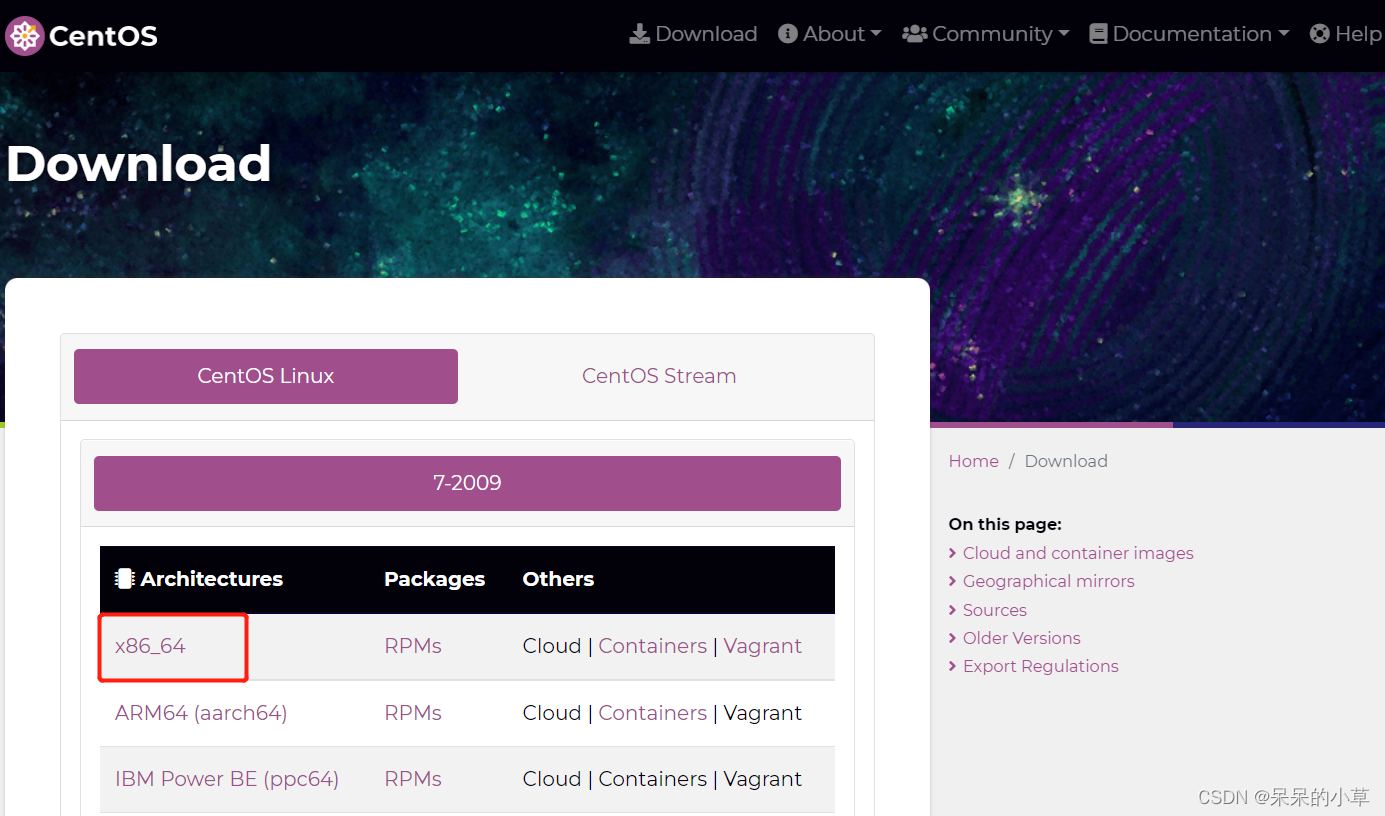Click Vagrant in the ppc64 row
Screen dimensions: 1385x816
point(763,779)
